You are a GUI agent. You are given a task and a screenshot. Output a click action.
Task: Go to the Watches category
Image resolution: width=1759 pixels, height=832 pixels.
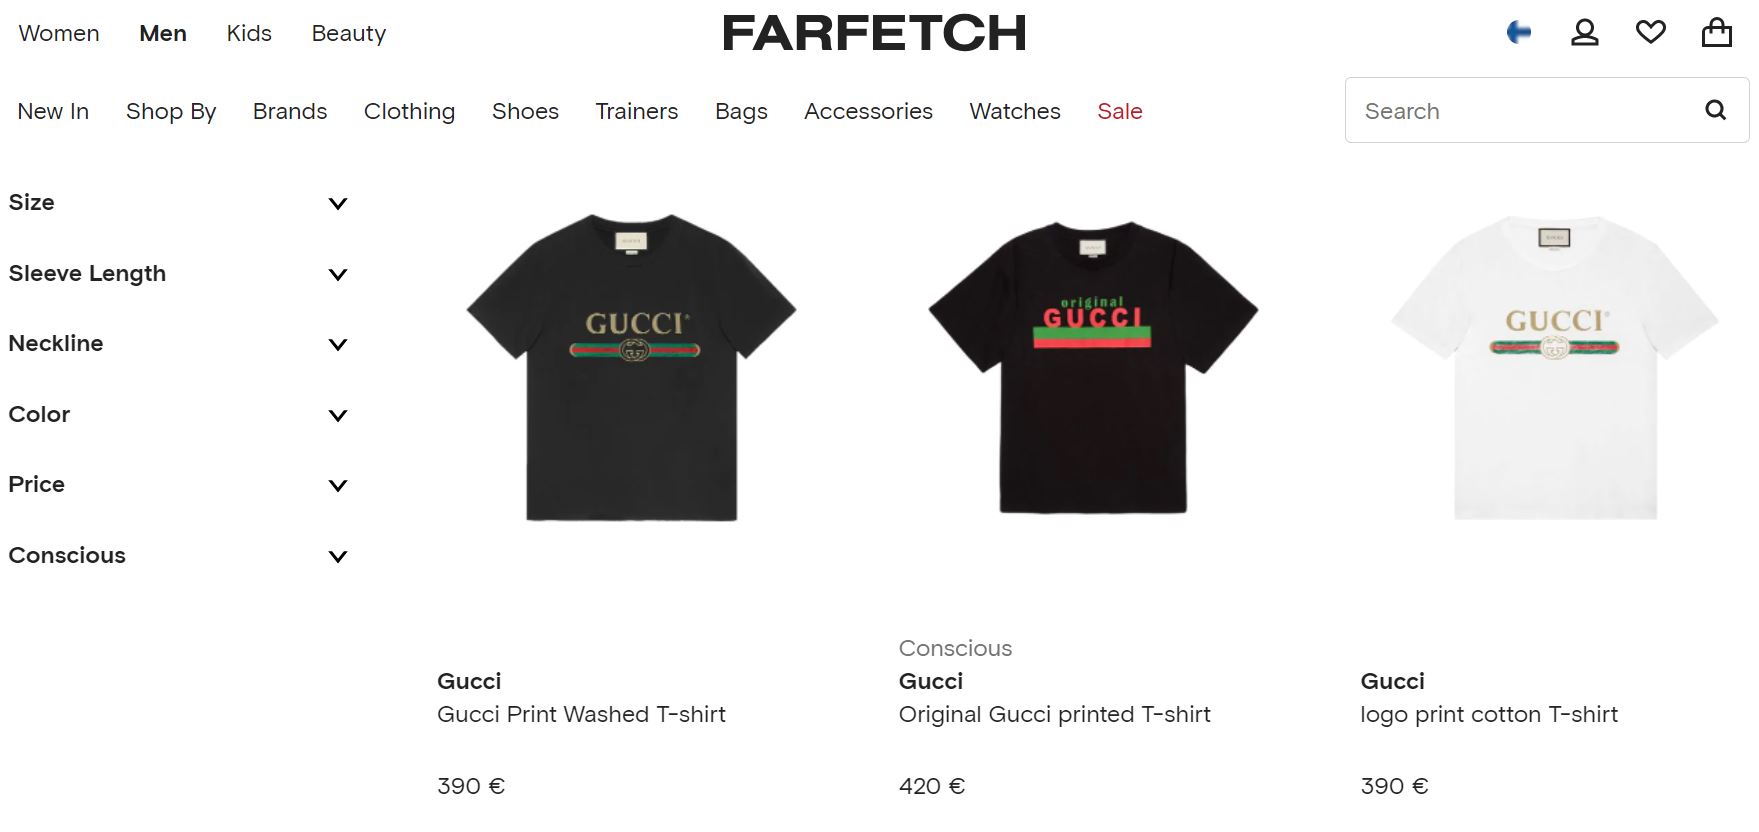coord(1015,111)
